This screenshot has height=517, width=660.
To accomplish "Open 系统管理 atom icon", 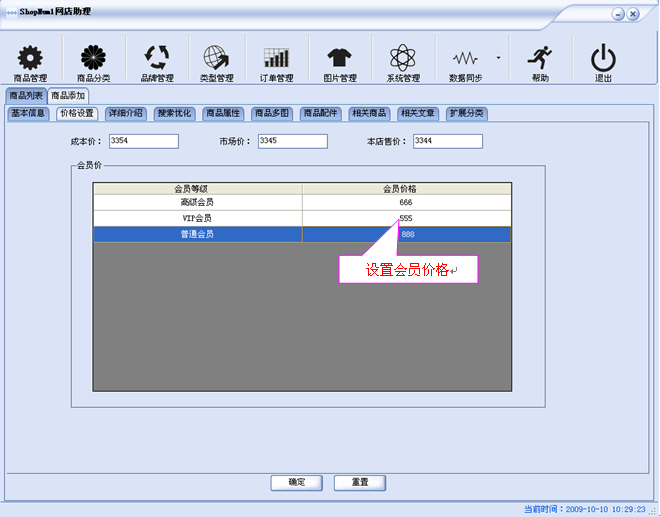I will (x=403, y=58).
